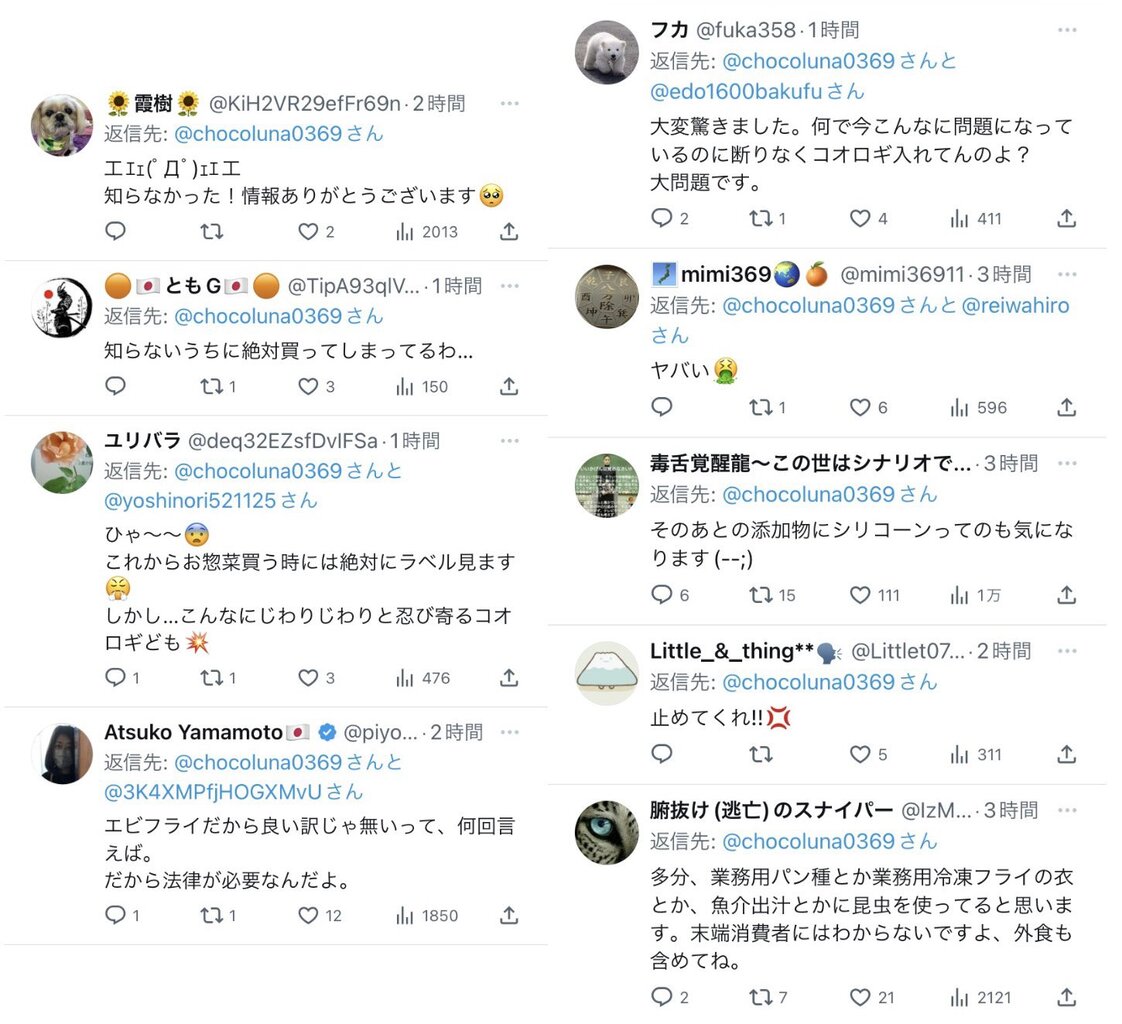Image resolution: width=1122 pixels, height=1024 pixels.
Task: Open three-dot menu on mimi369's reply
Action: click(1067, 274)
